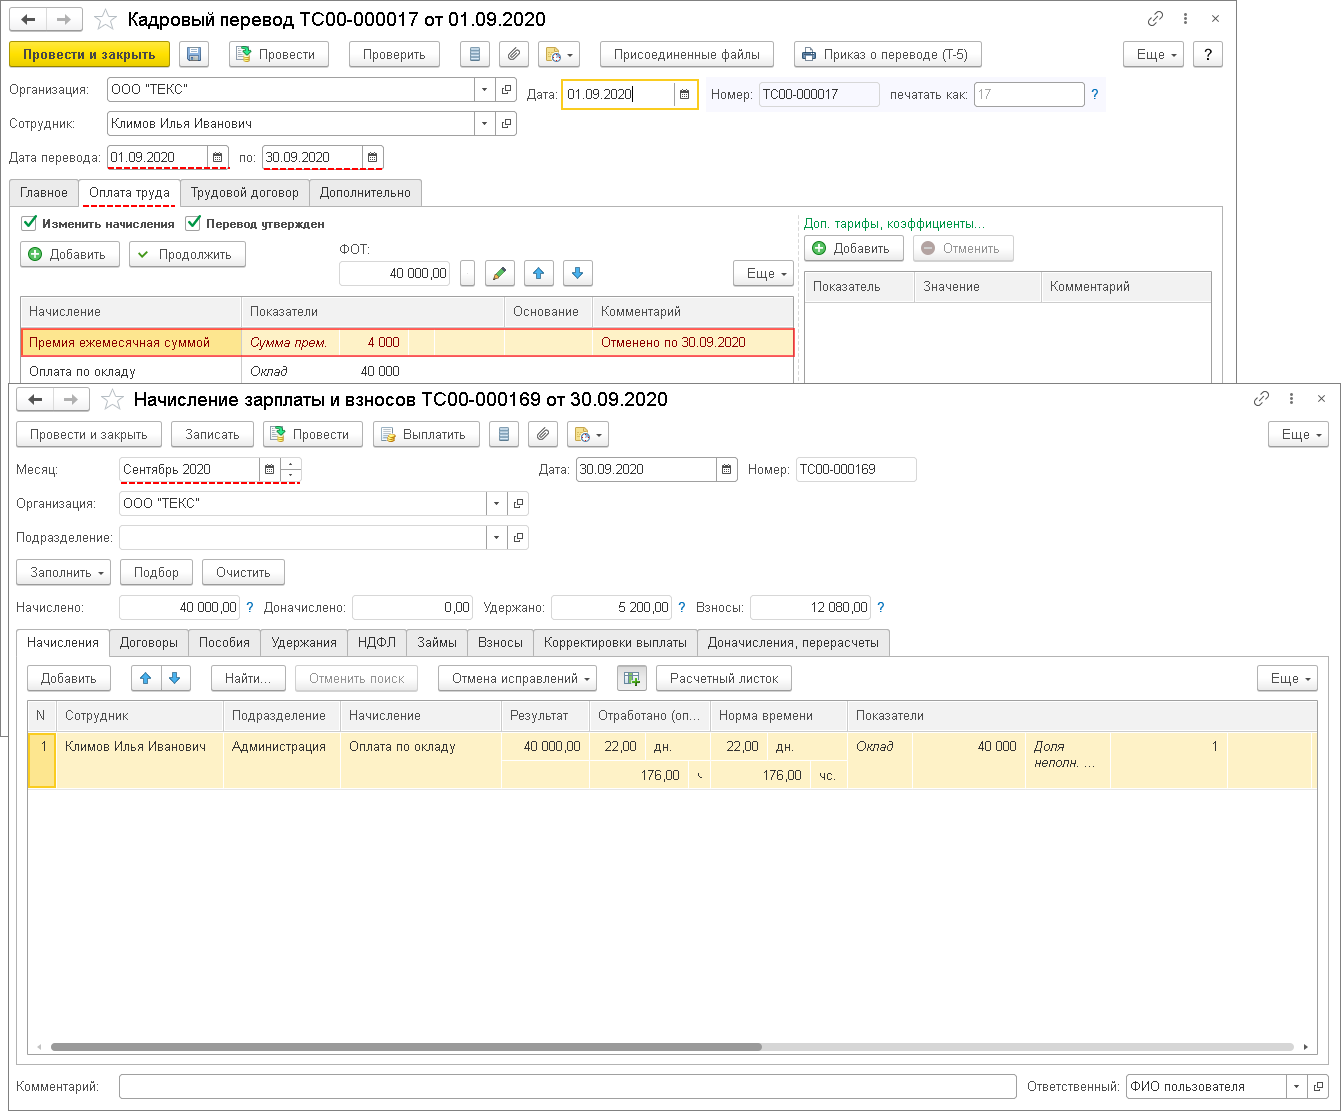Click the paperclip attachment icon in top toolbar
This screenshot has height=1111, width=1341.
512,55
